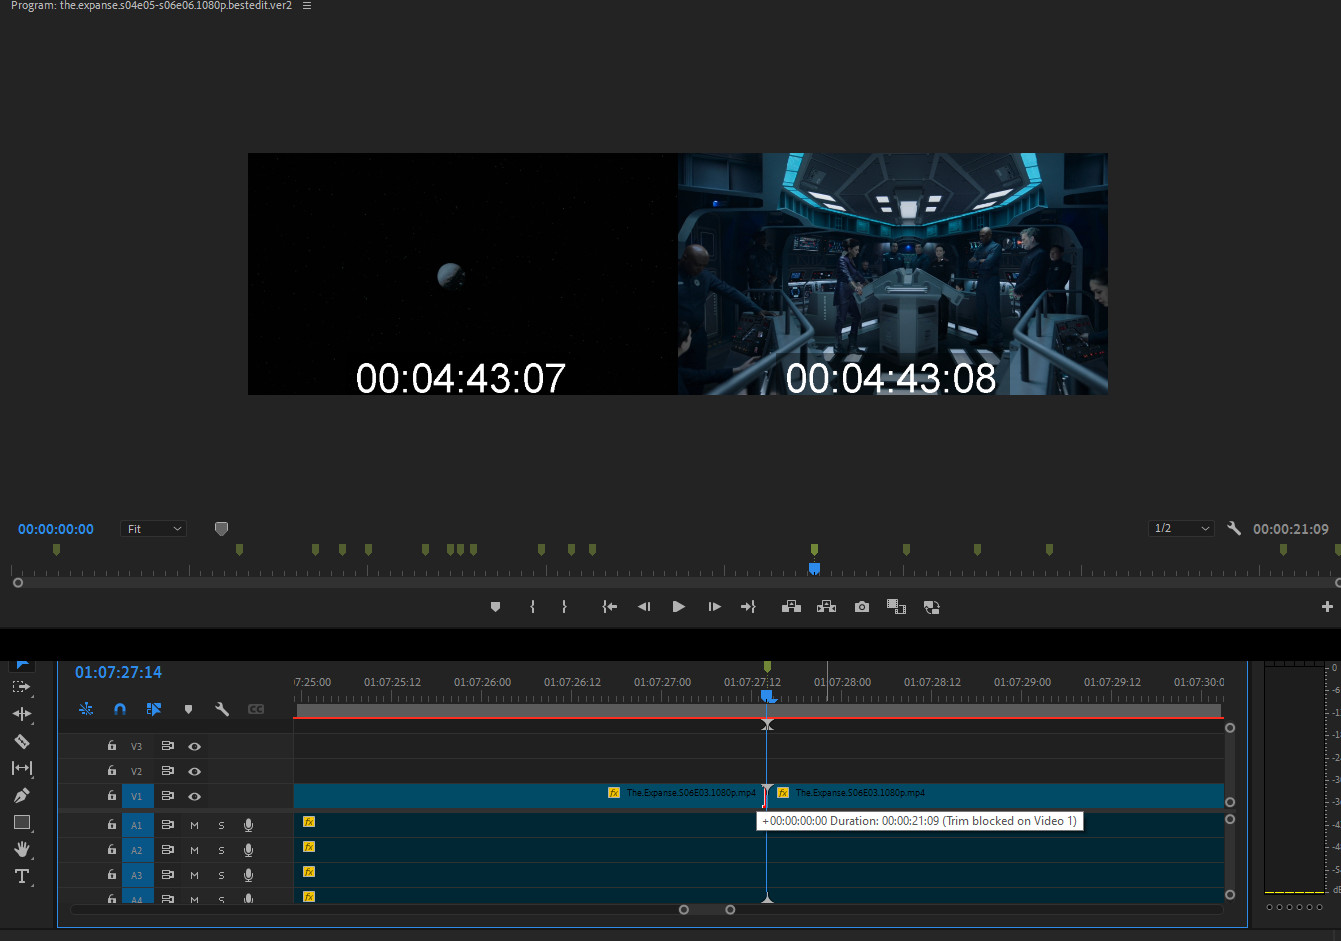The height and width of the screenshot is (941, 1341).
Task: Click the timeline timecode 01:07:27:14
Action: (x=118, y=673)
